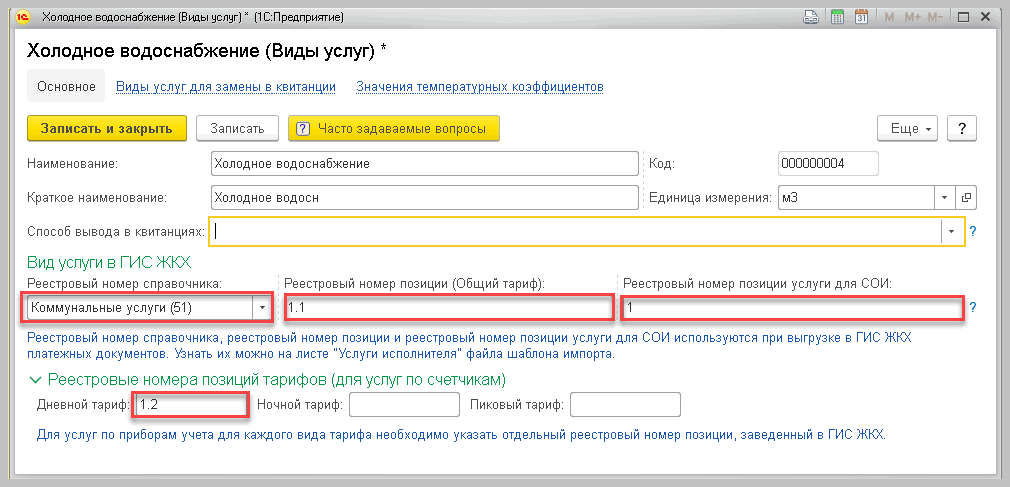Click the Ночной тариф input field
The image size is (1010, 487).
pyautogui.click(x=404, y=405)
